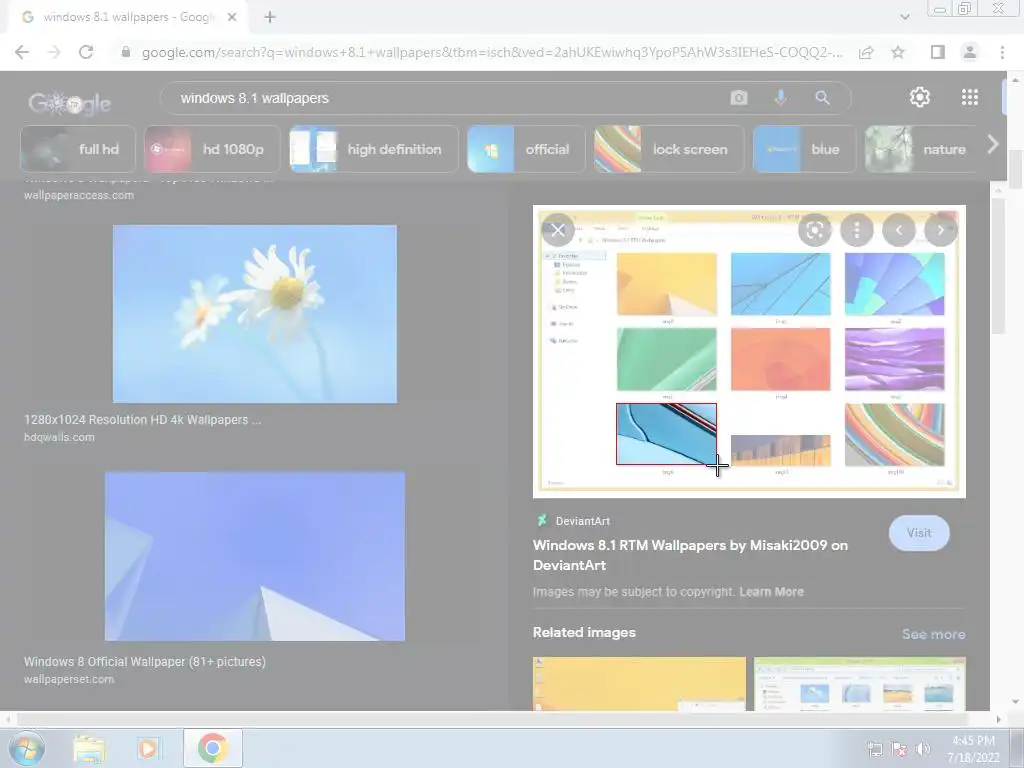Open Google quick settings gear
Screen dimensions: 1024x768
pyautogui.click(x=920, y=97)
